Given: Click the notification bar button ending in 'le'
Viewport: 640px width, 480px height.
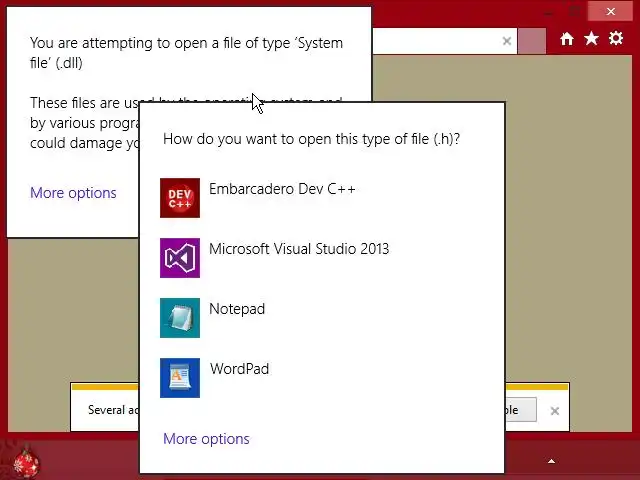Looking at the screenshot, I should coord(521,409).
